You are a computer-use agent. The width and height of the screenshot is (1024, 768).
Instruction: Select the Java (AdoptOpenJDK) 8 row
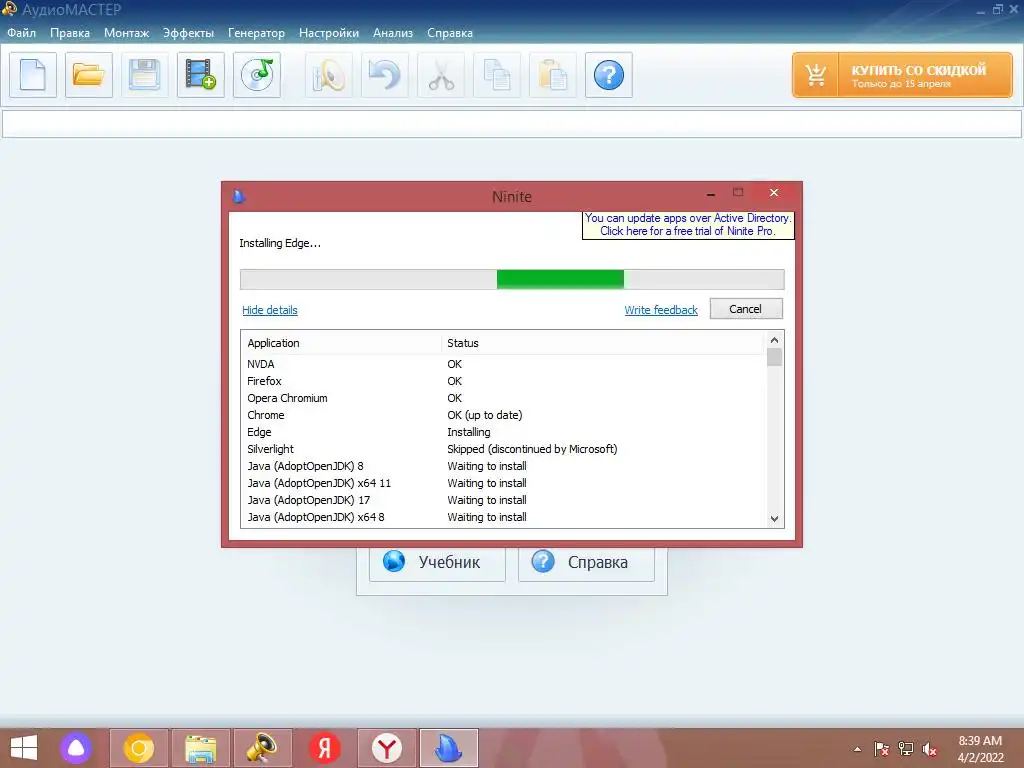504,466
